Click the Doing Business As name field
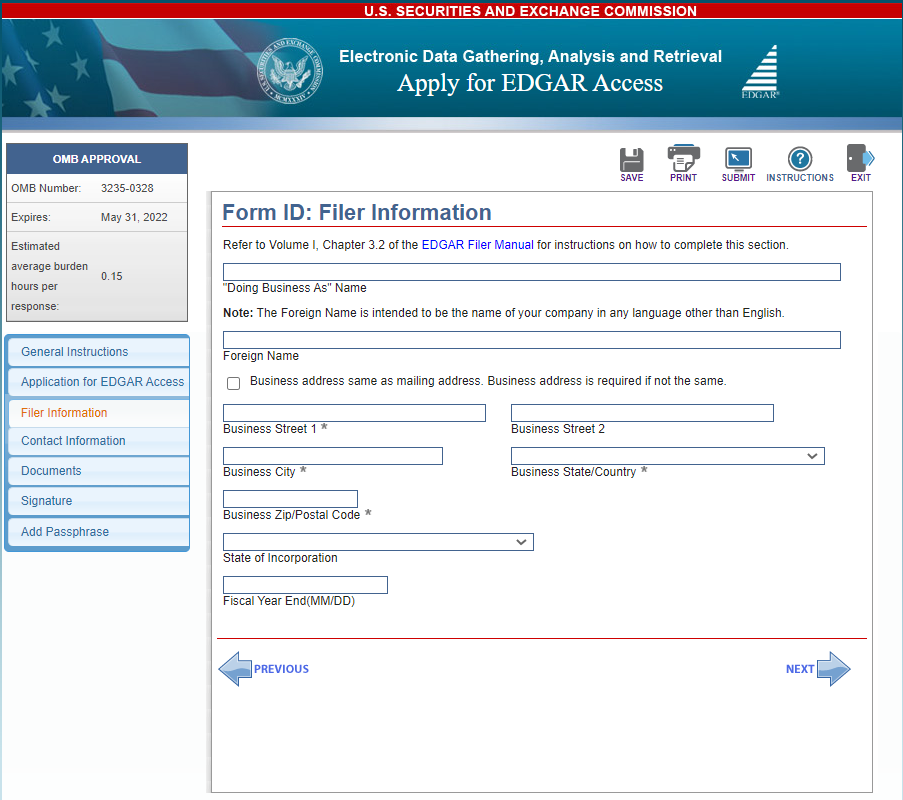 tap(531, 272)
